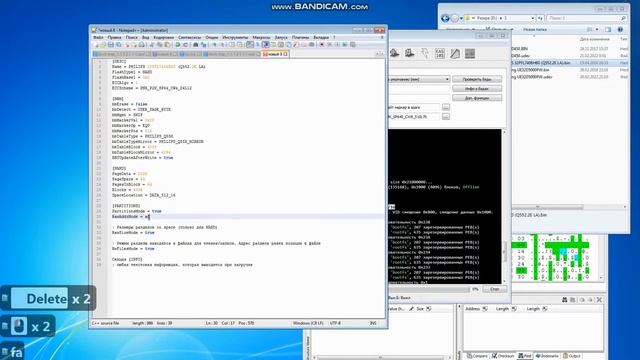Click the progress bar in programmer window
Image resolution: width=640 pixels, height=360 pixels.
tap(429, 289)
